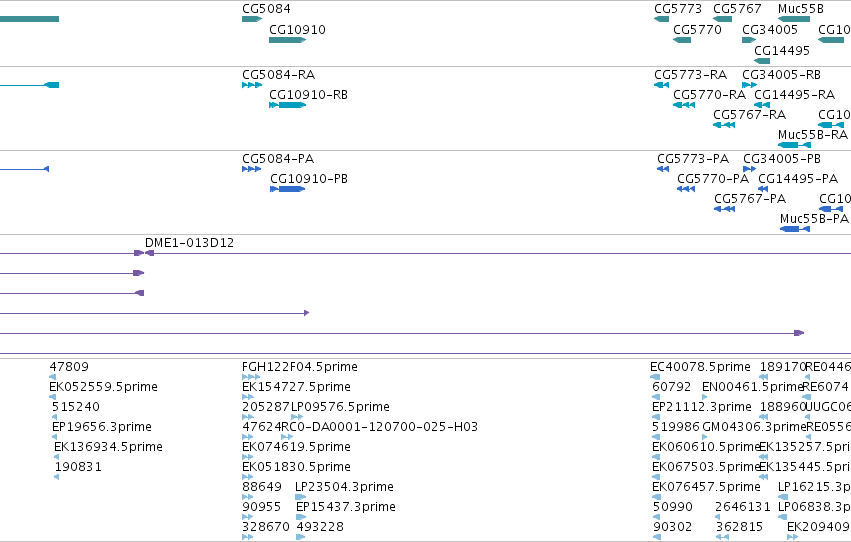
Task: Select the CG5084 gene arrow glyph
Action: point(252,19)
